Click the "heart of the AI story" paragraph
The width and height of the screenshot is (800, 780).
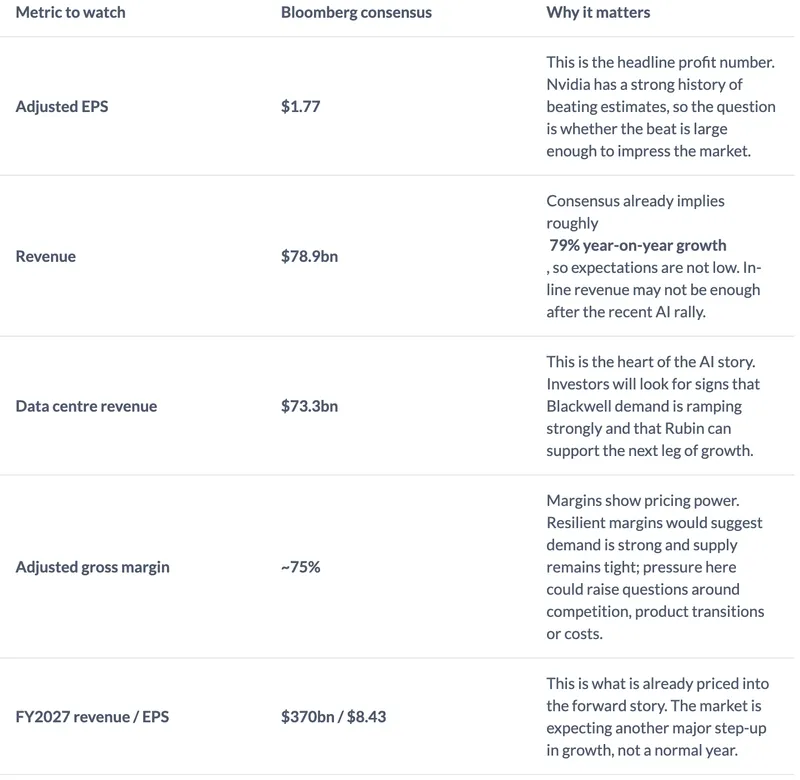653,406
